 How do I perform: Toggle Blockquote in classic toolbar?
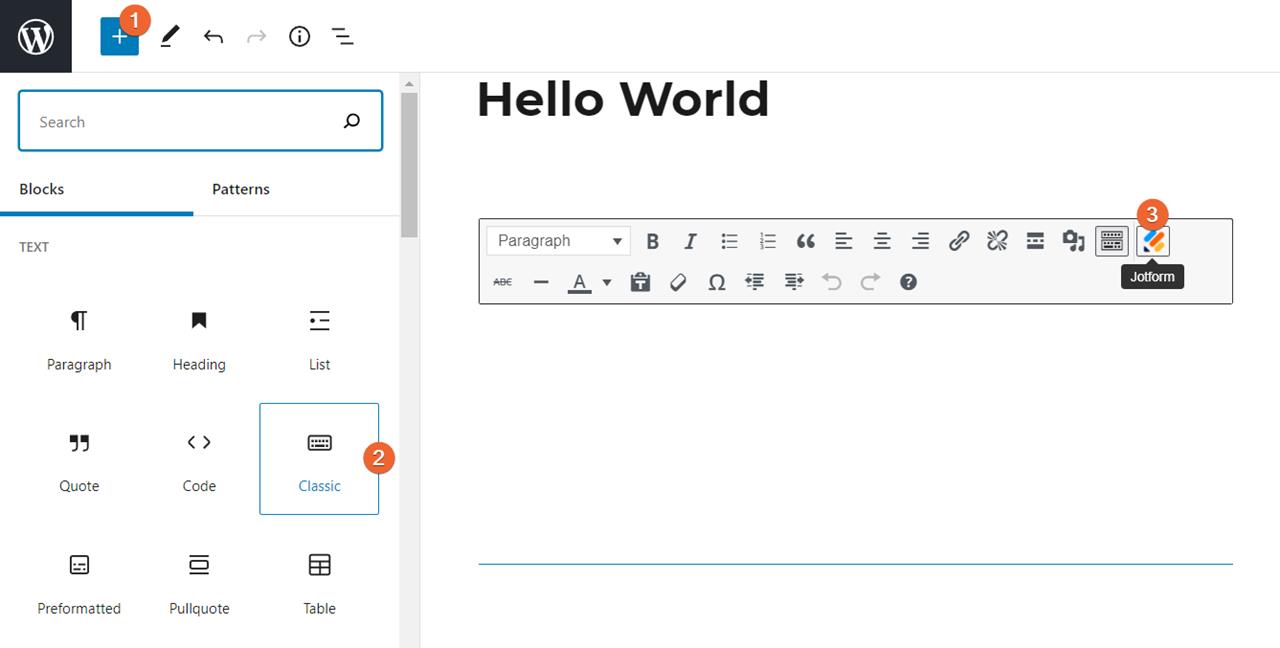coord(806,241)
